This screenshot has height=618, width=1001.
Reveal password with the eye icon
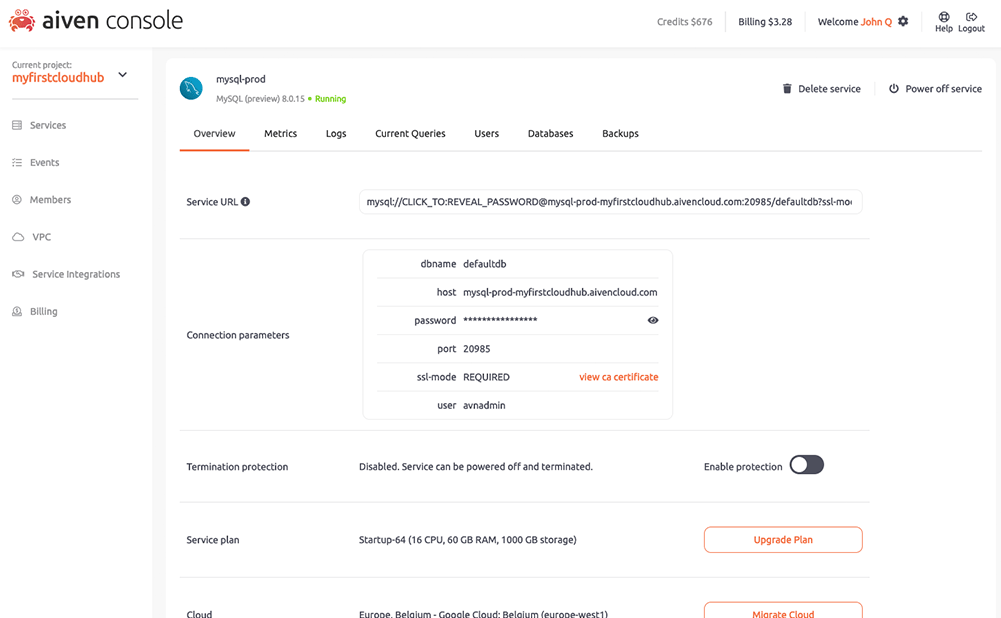652,320
